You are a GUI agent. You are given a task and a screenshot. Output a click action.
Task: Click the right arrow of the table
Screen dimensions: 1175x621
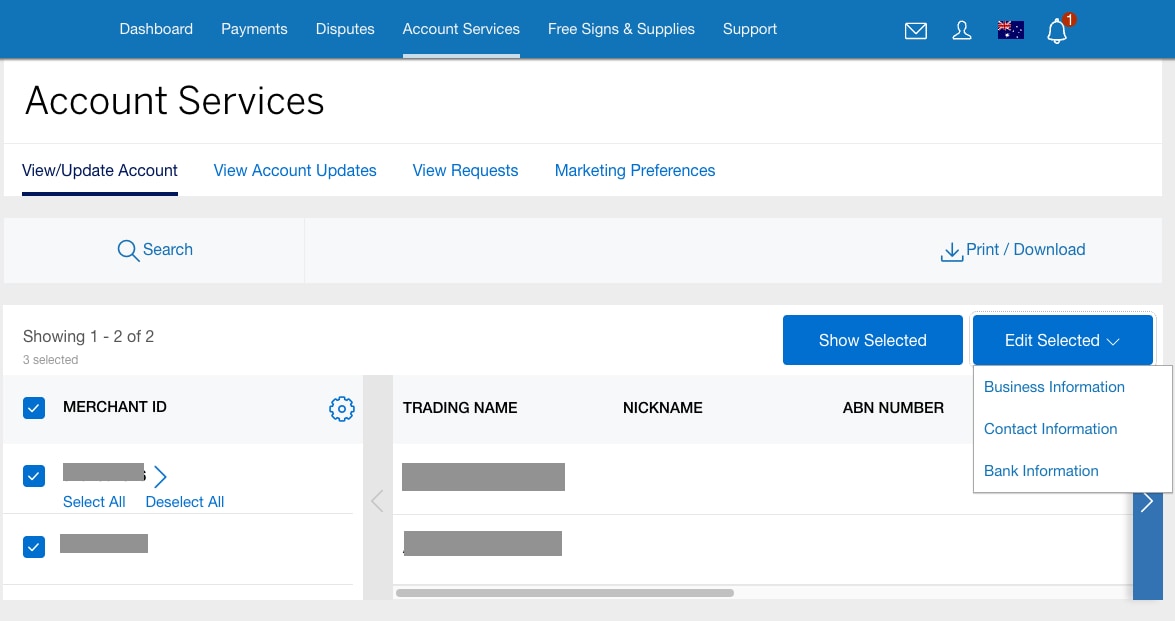tap(1147, 502)
